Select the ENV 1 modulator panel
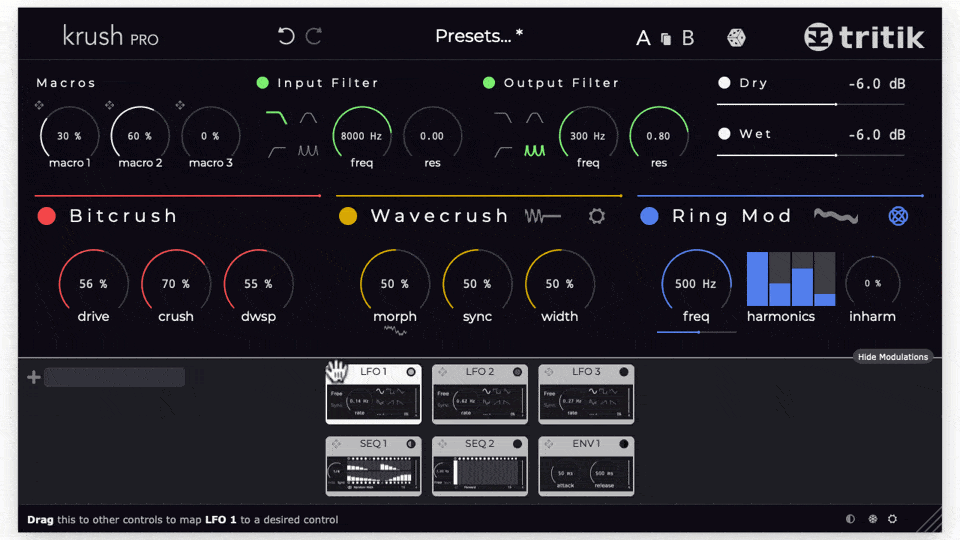This screenshot has width=960, height=540. [x=585, y=465]
